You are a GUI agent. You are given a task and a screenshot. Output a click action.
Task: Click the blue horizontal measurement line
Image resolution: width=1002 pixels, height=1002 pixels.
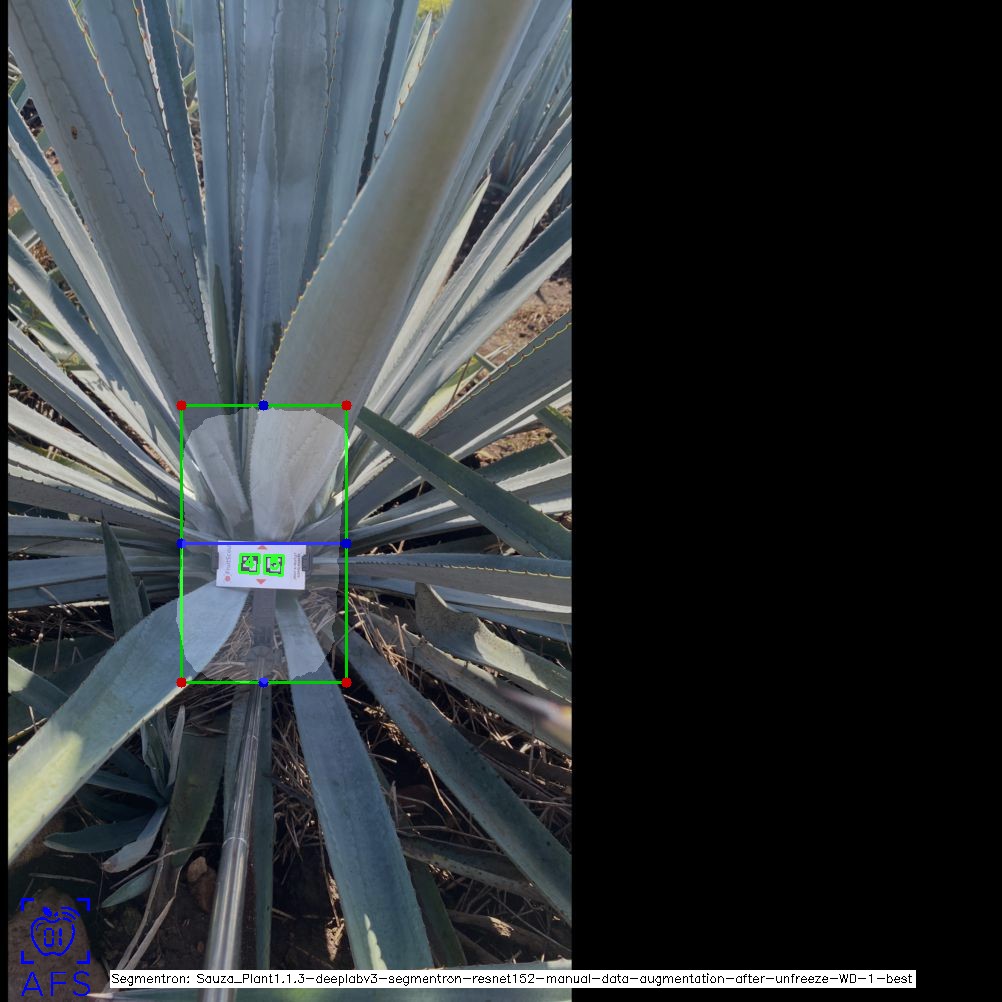pos(300,543)
